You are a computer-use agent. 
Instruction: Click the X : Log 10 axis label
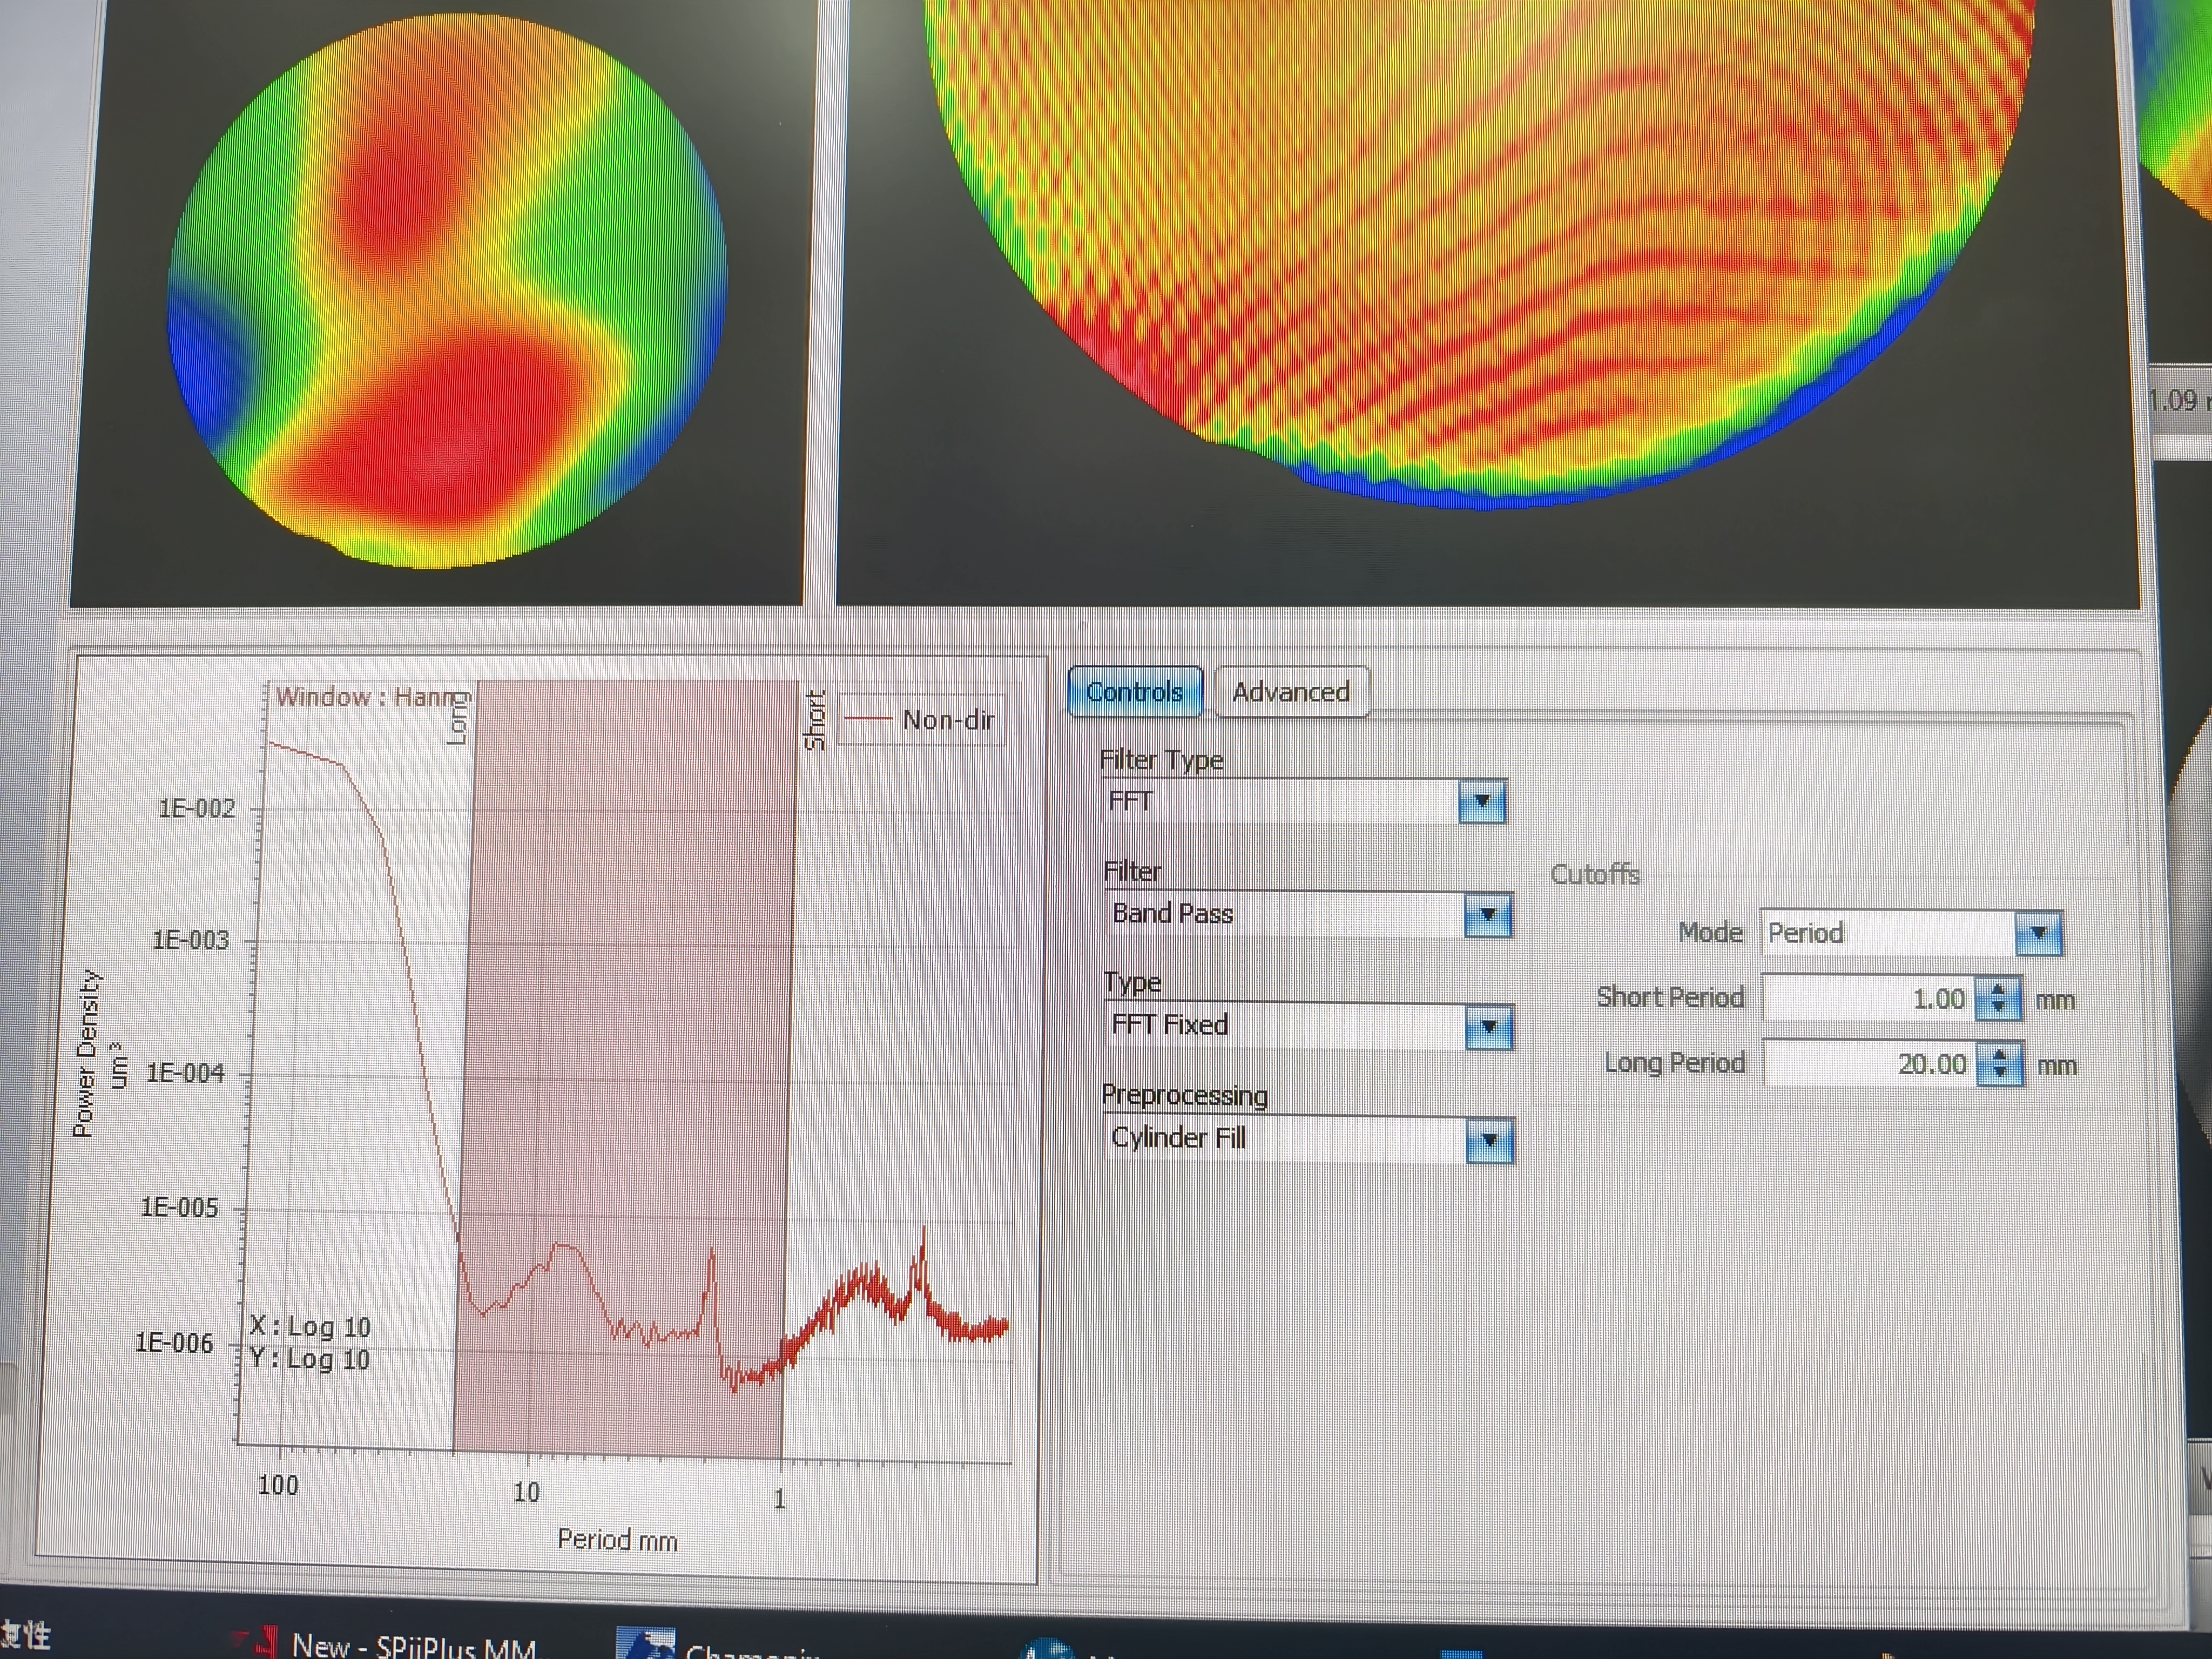point(310,1327)
